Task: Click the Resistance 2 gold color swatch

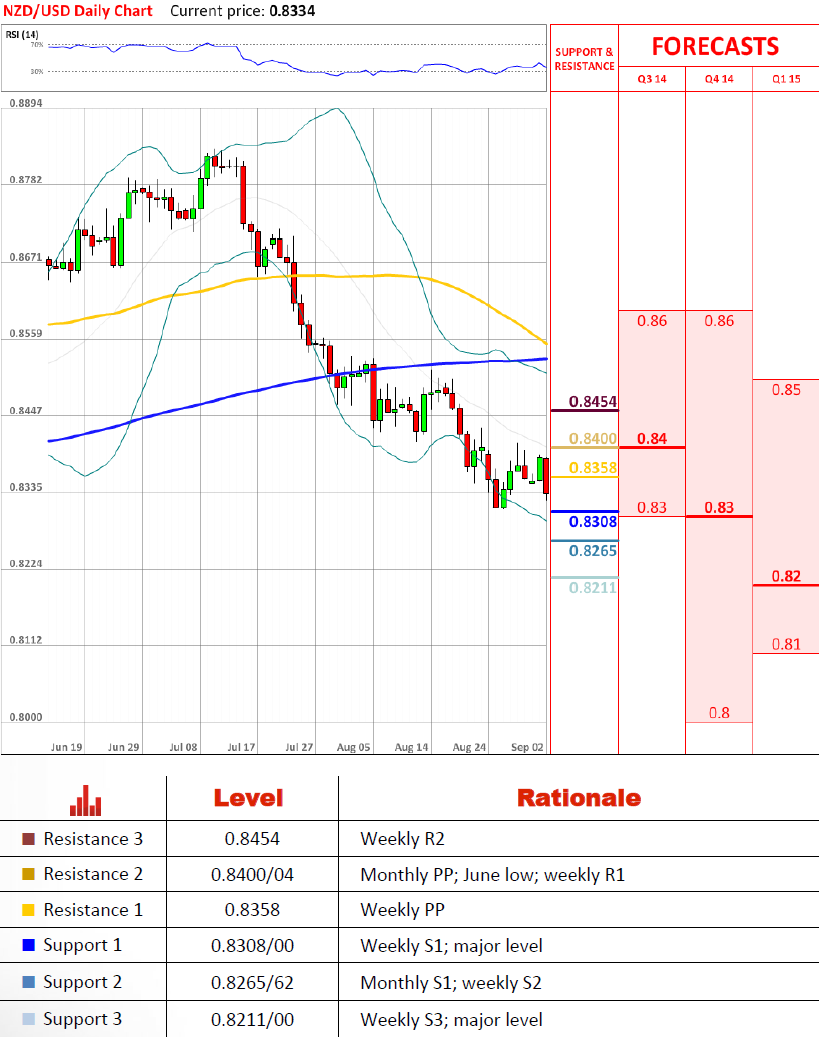Action: coord(28,874)
